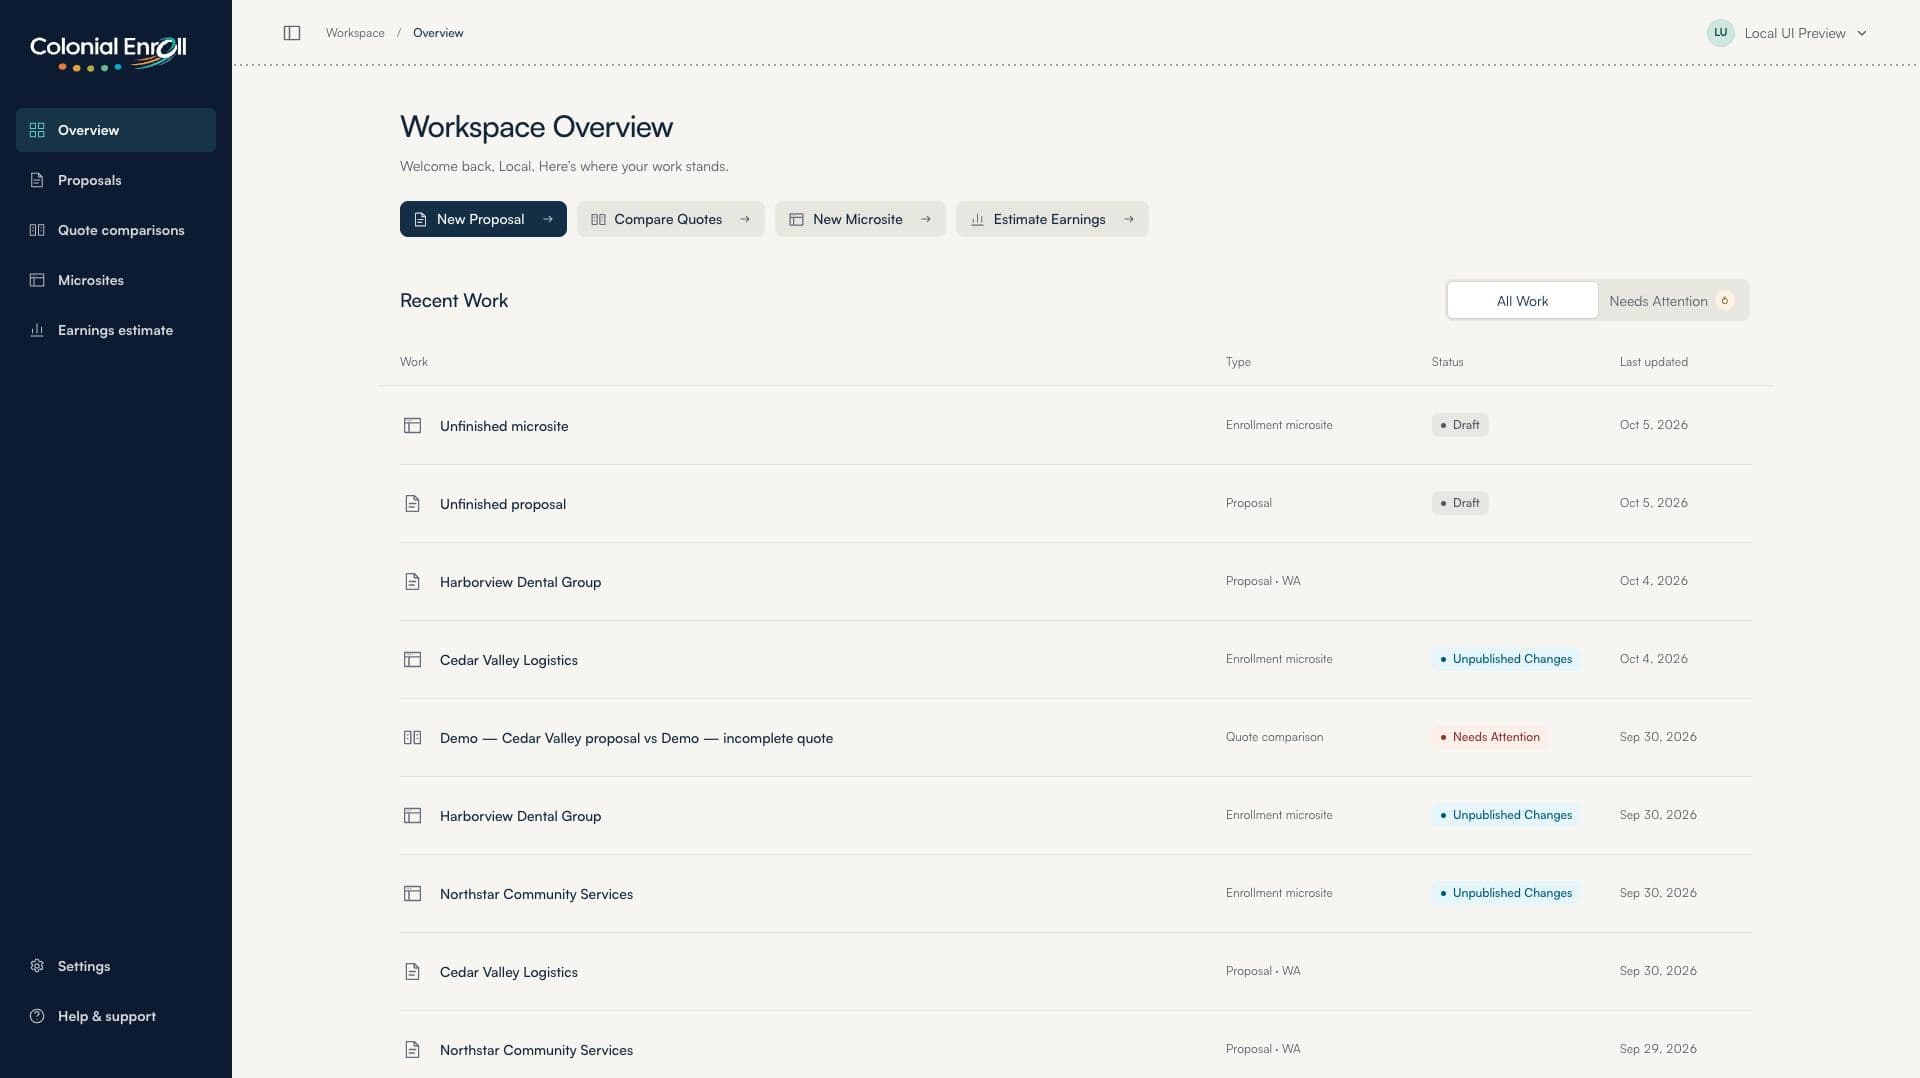Open Overview in the sidebar

pos(116,130)
